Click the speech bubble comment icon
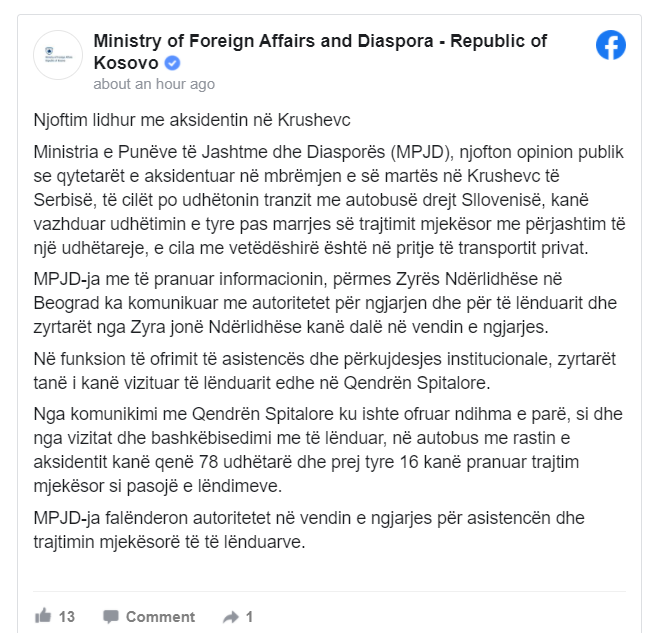This screenshot has width=654, height=633. (111, 616)
